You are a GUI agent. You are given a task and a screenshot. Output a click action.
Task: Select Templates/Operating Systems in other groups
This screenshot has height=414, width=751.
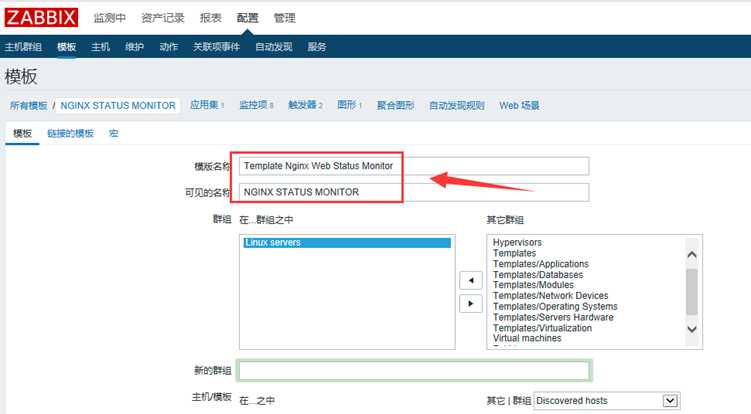[555, 306]
